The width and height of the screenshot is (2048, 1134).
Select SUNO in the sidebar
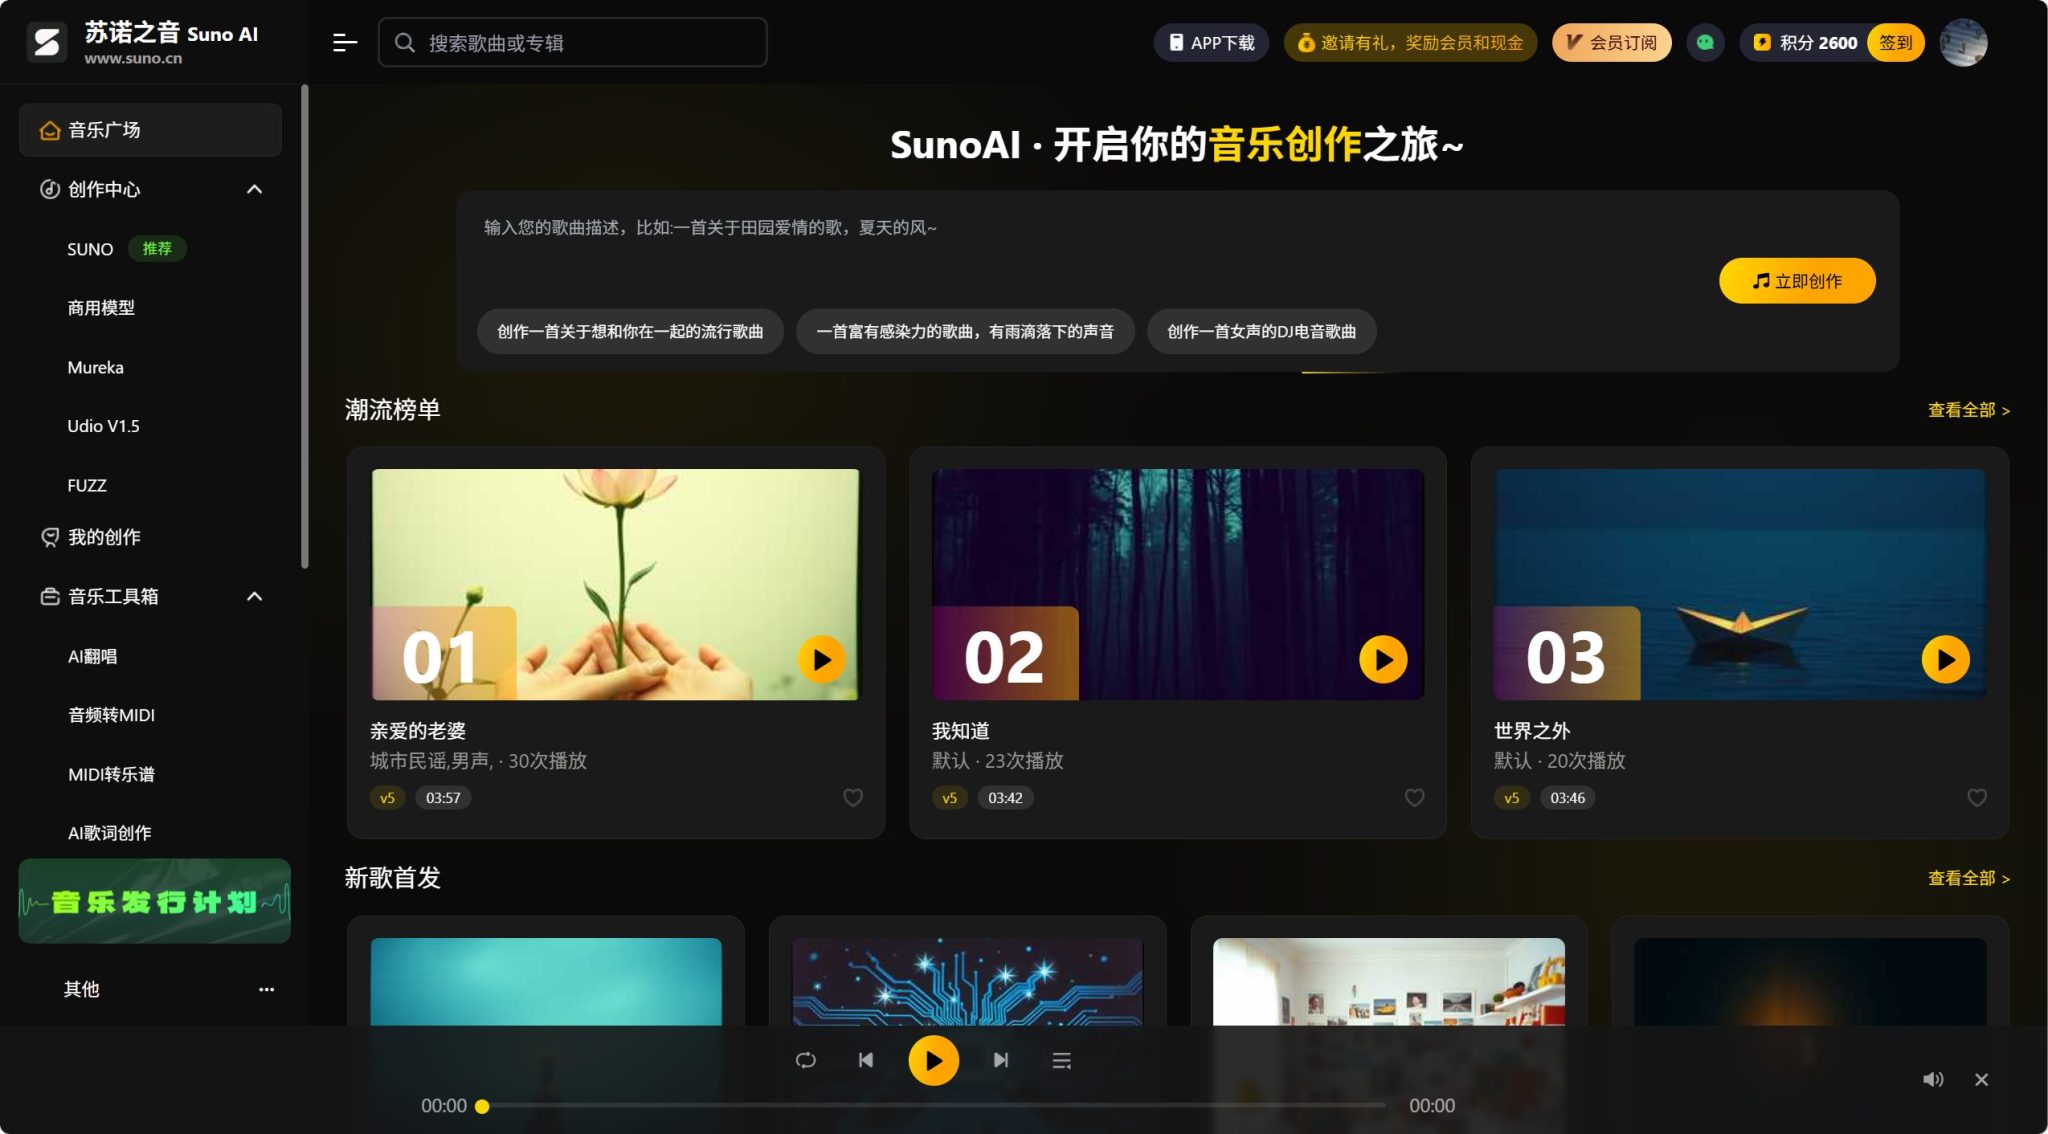click(x=90, y=249)
